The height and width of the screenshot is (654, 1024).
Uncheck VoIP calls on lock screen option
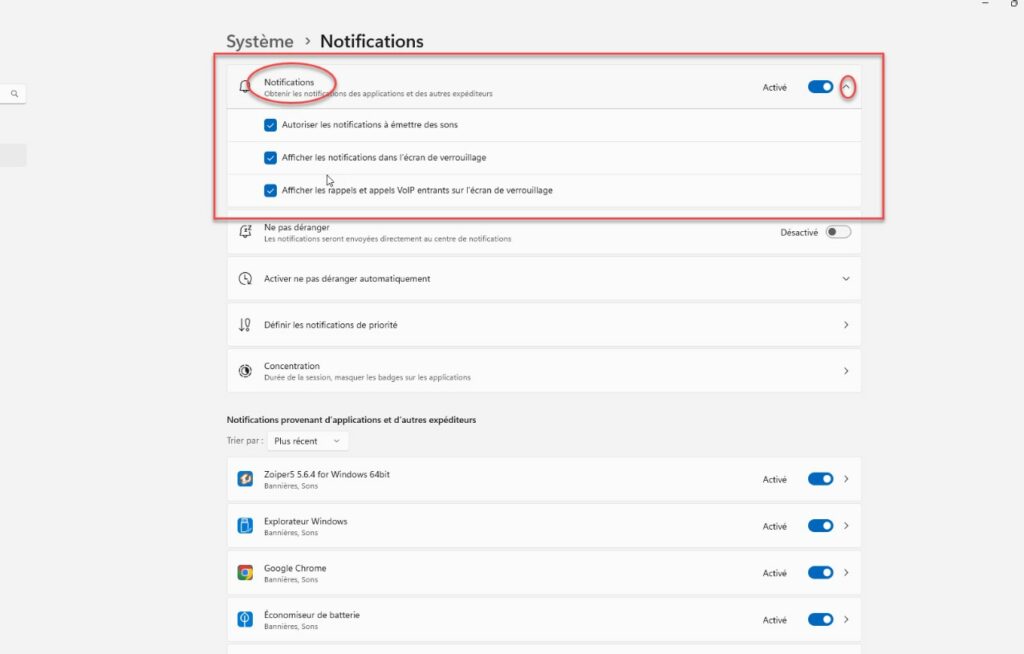click(270, 190)
